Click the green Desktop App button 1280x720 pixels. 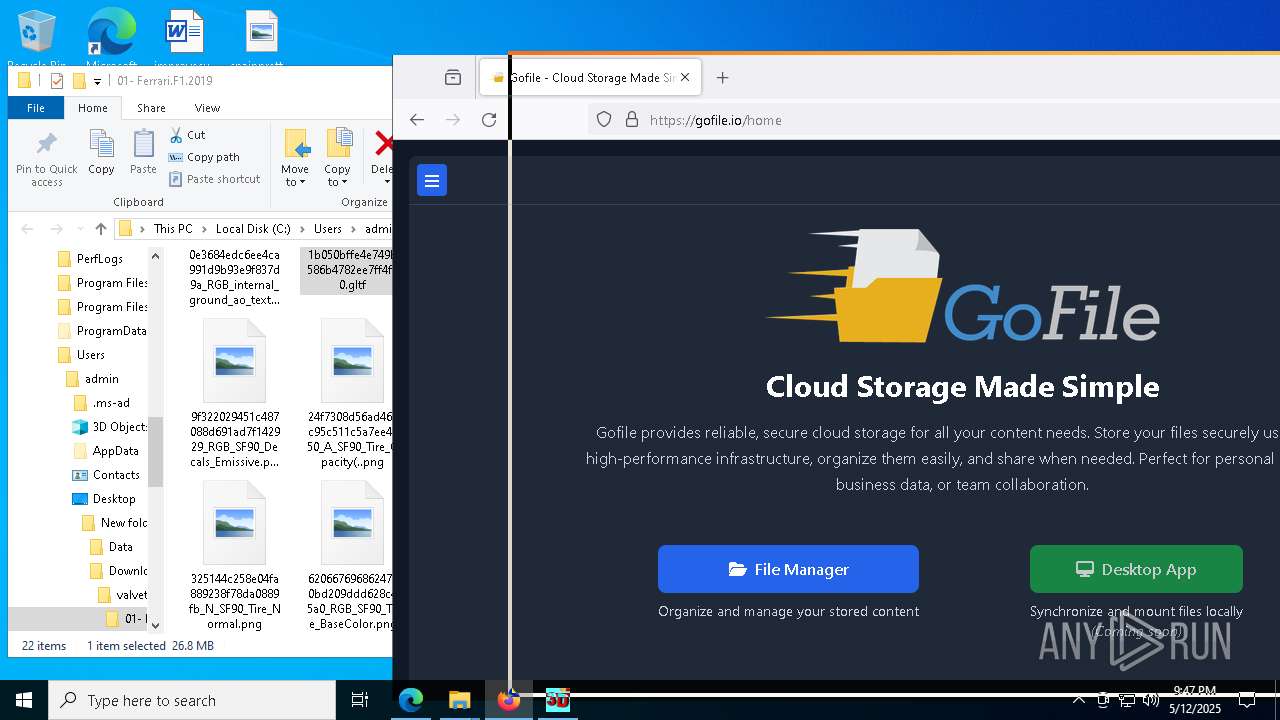click(x=1136, y=569)
